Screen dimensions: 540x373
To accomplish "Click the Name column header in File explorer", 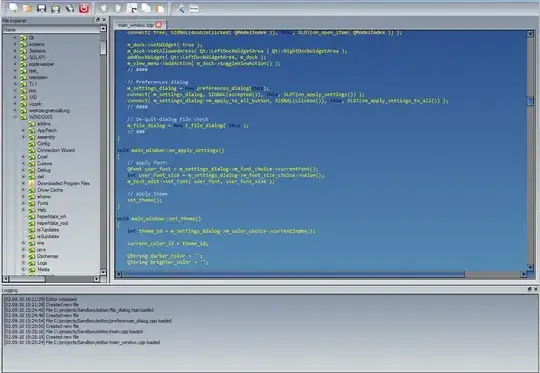I will pyautogui.click(x=51, y=30).
